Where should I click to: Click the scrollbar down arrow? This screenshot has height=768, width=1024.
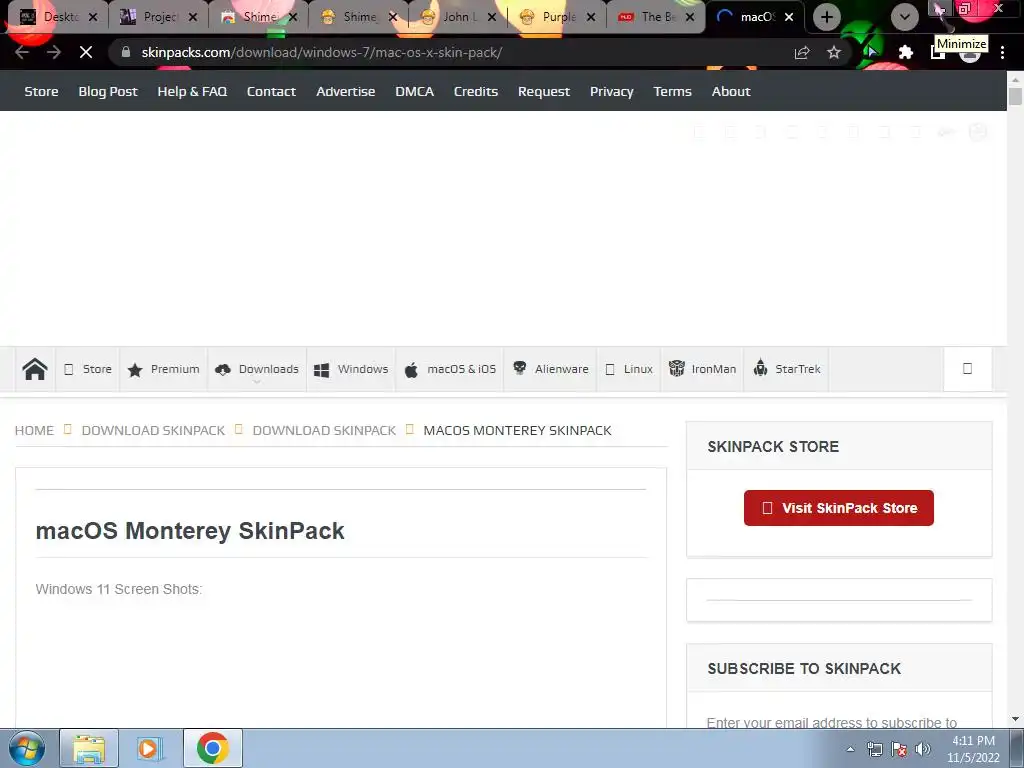pos(1015,720)
